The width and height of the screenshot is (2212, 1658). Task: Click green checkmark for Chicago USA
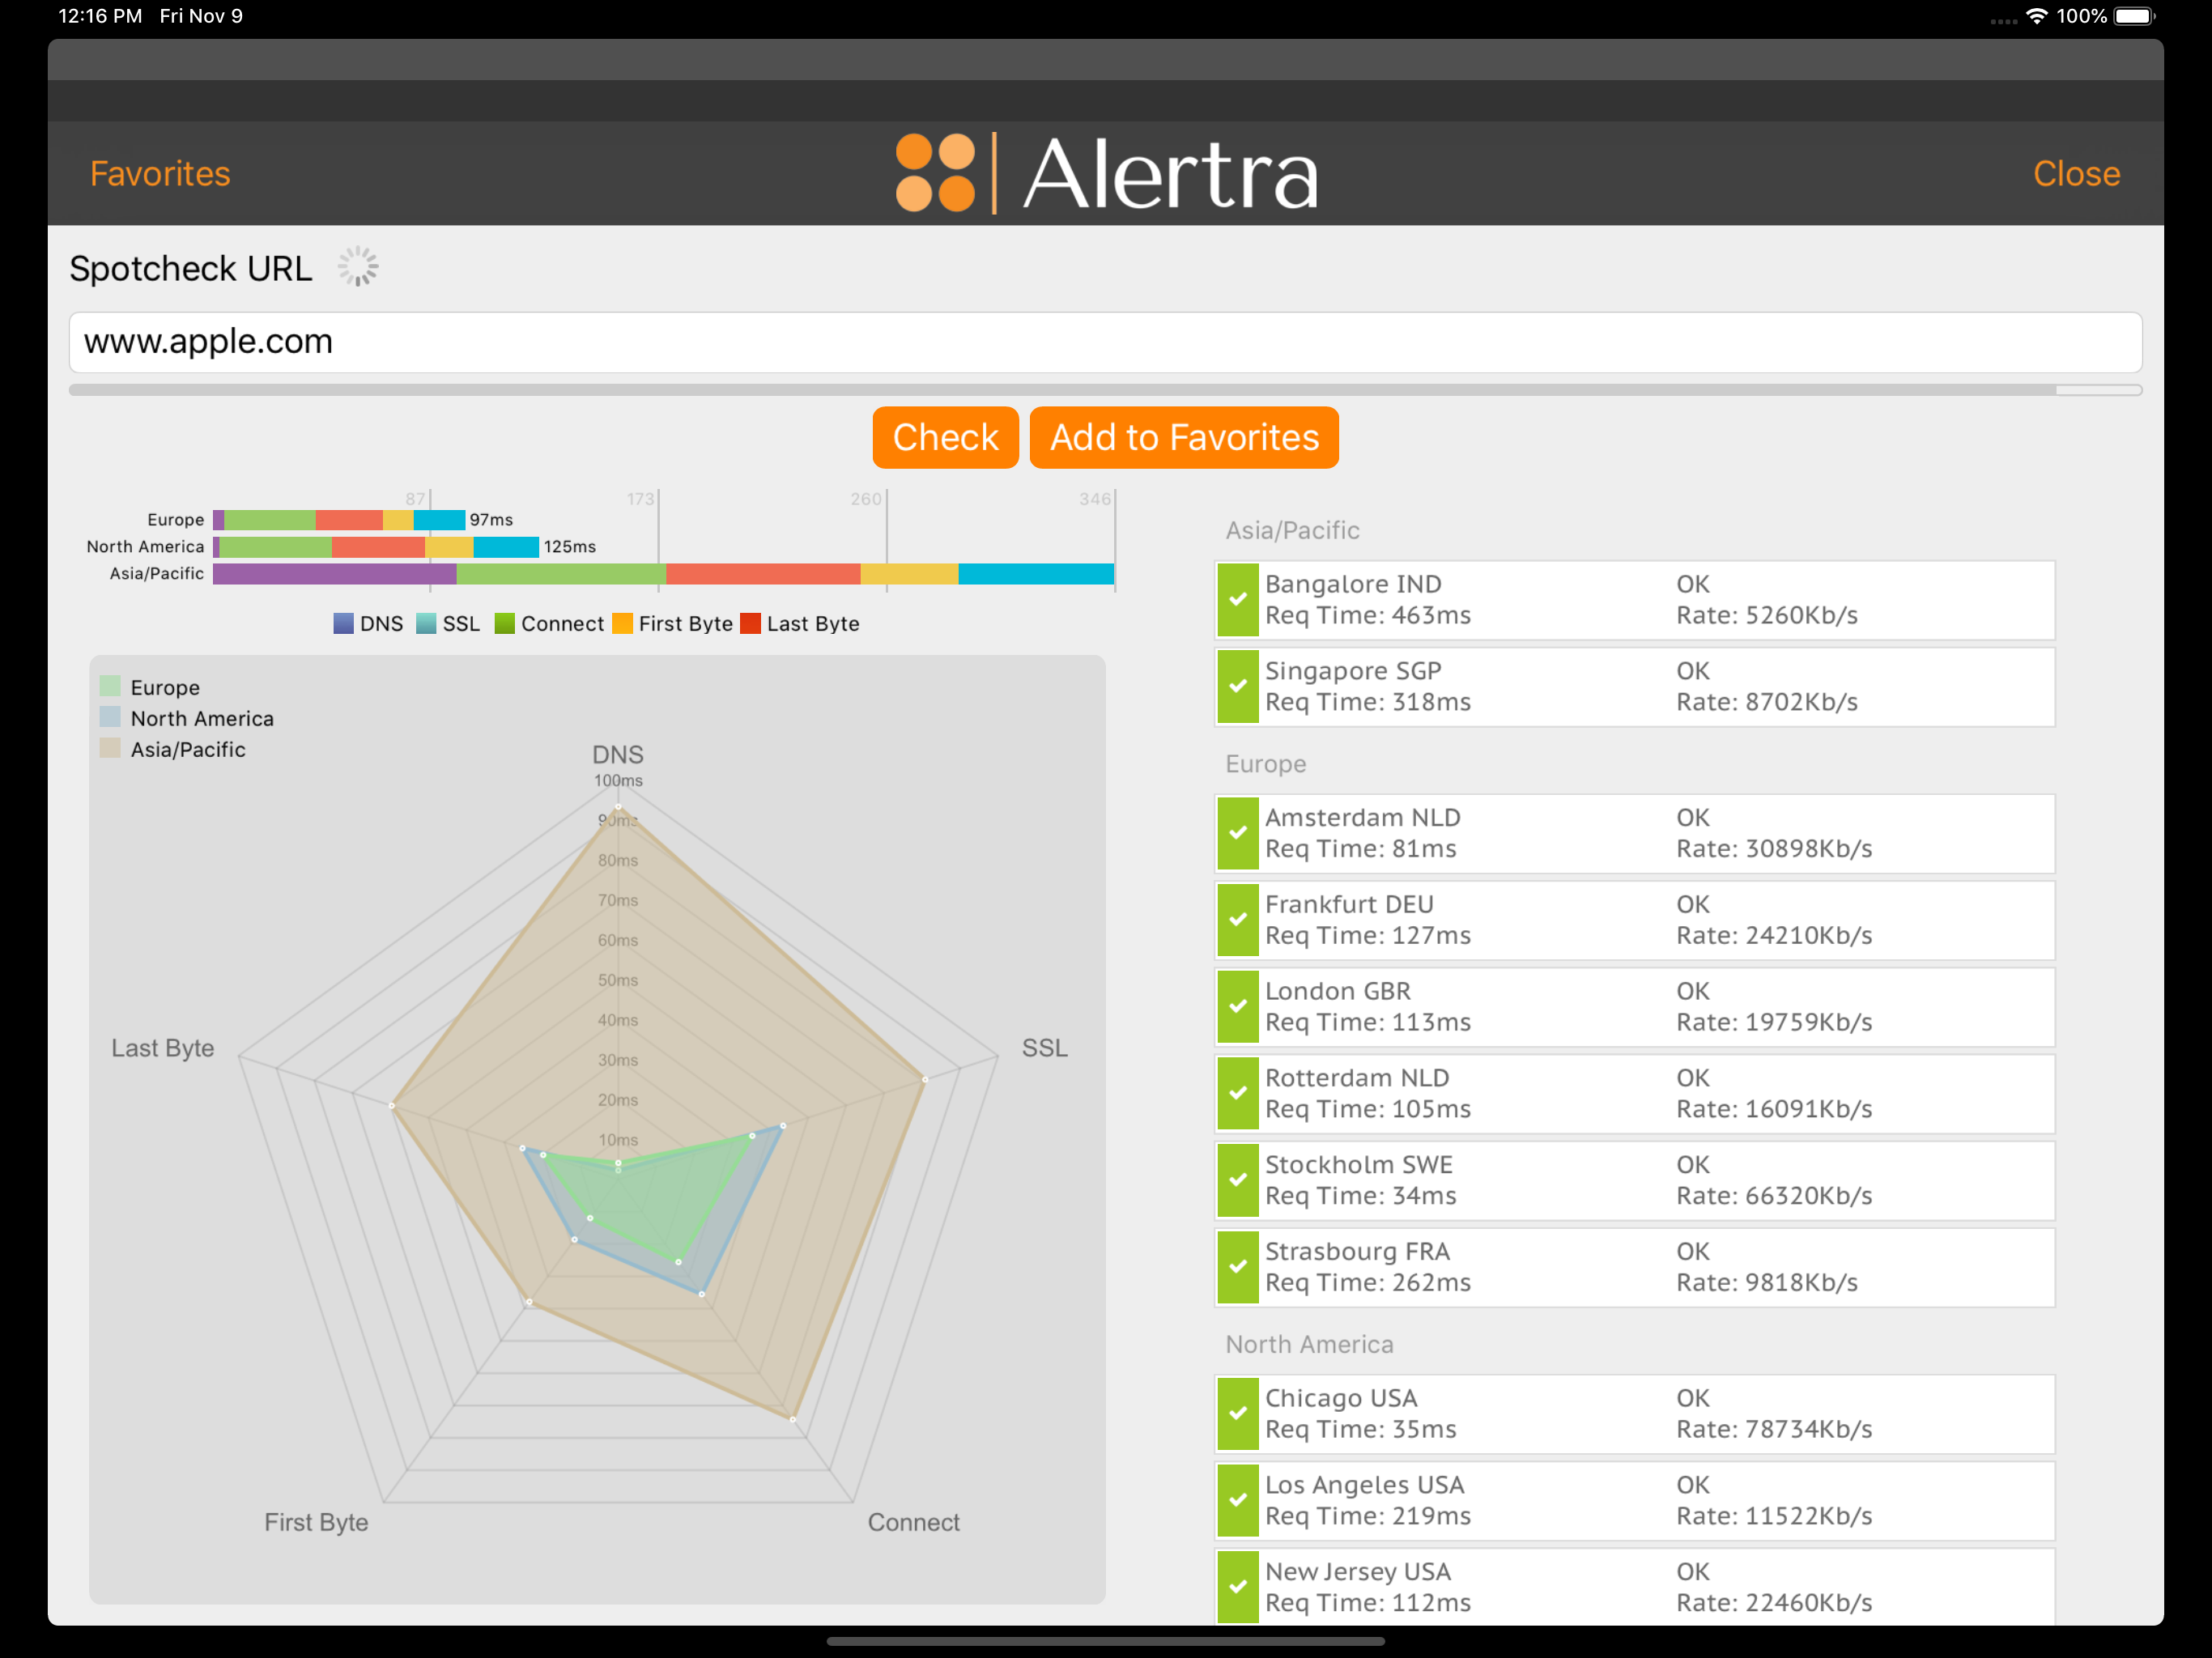[1237, 1413]
